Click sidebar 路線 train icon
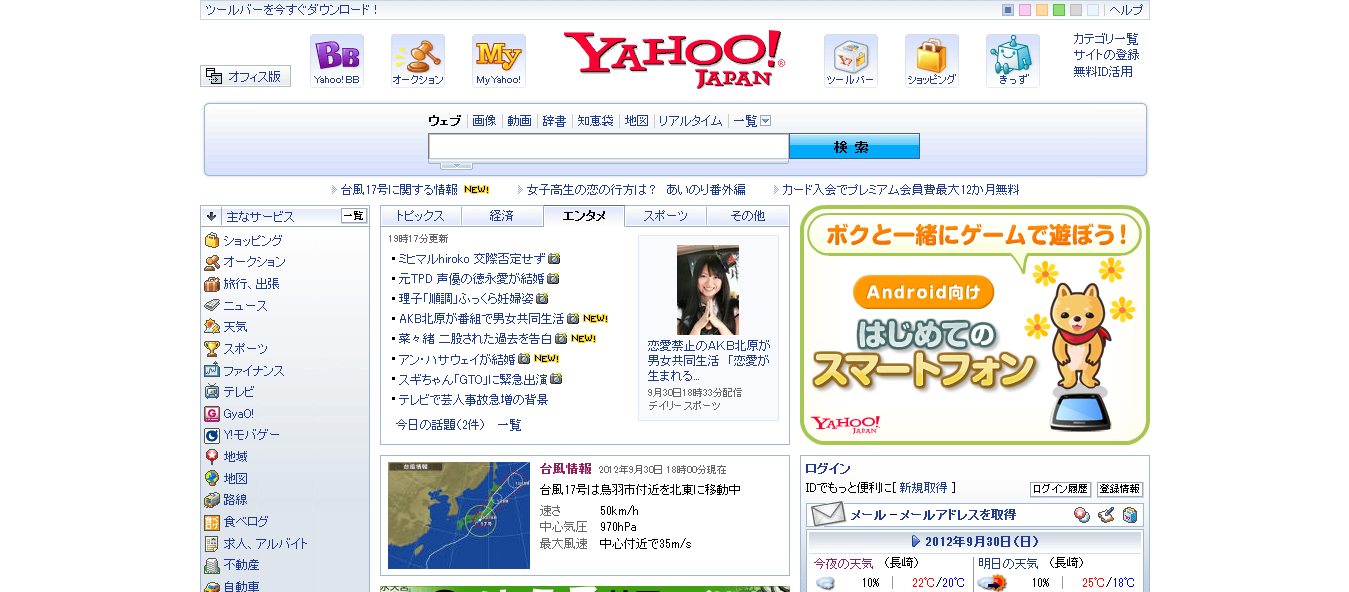The image size is (1349, 592). 212,500
